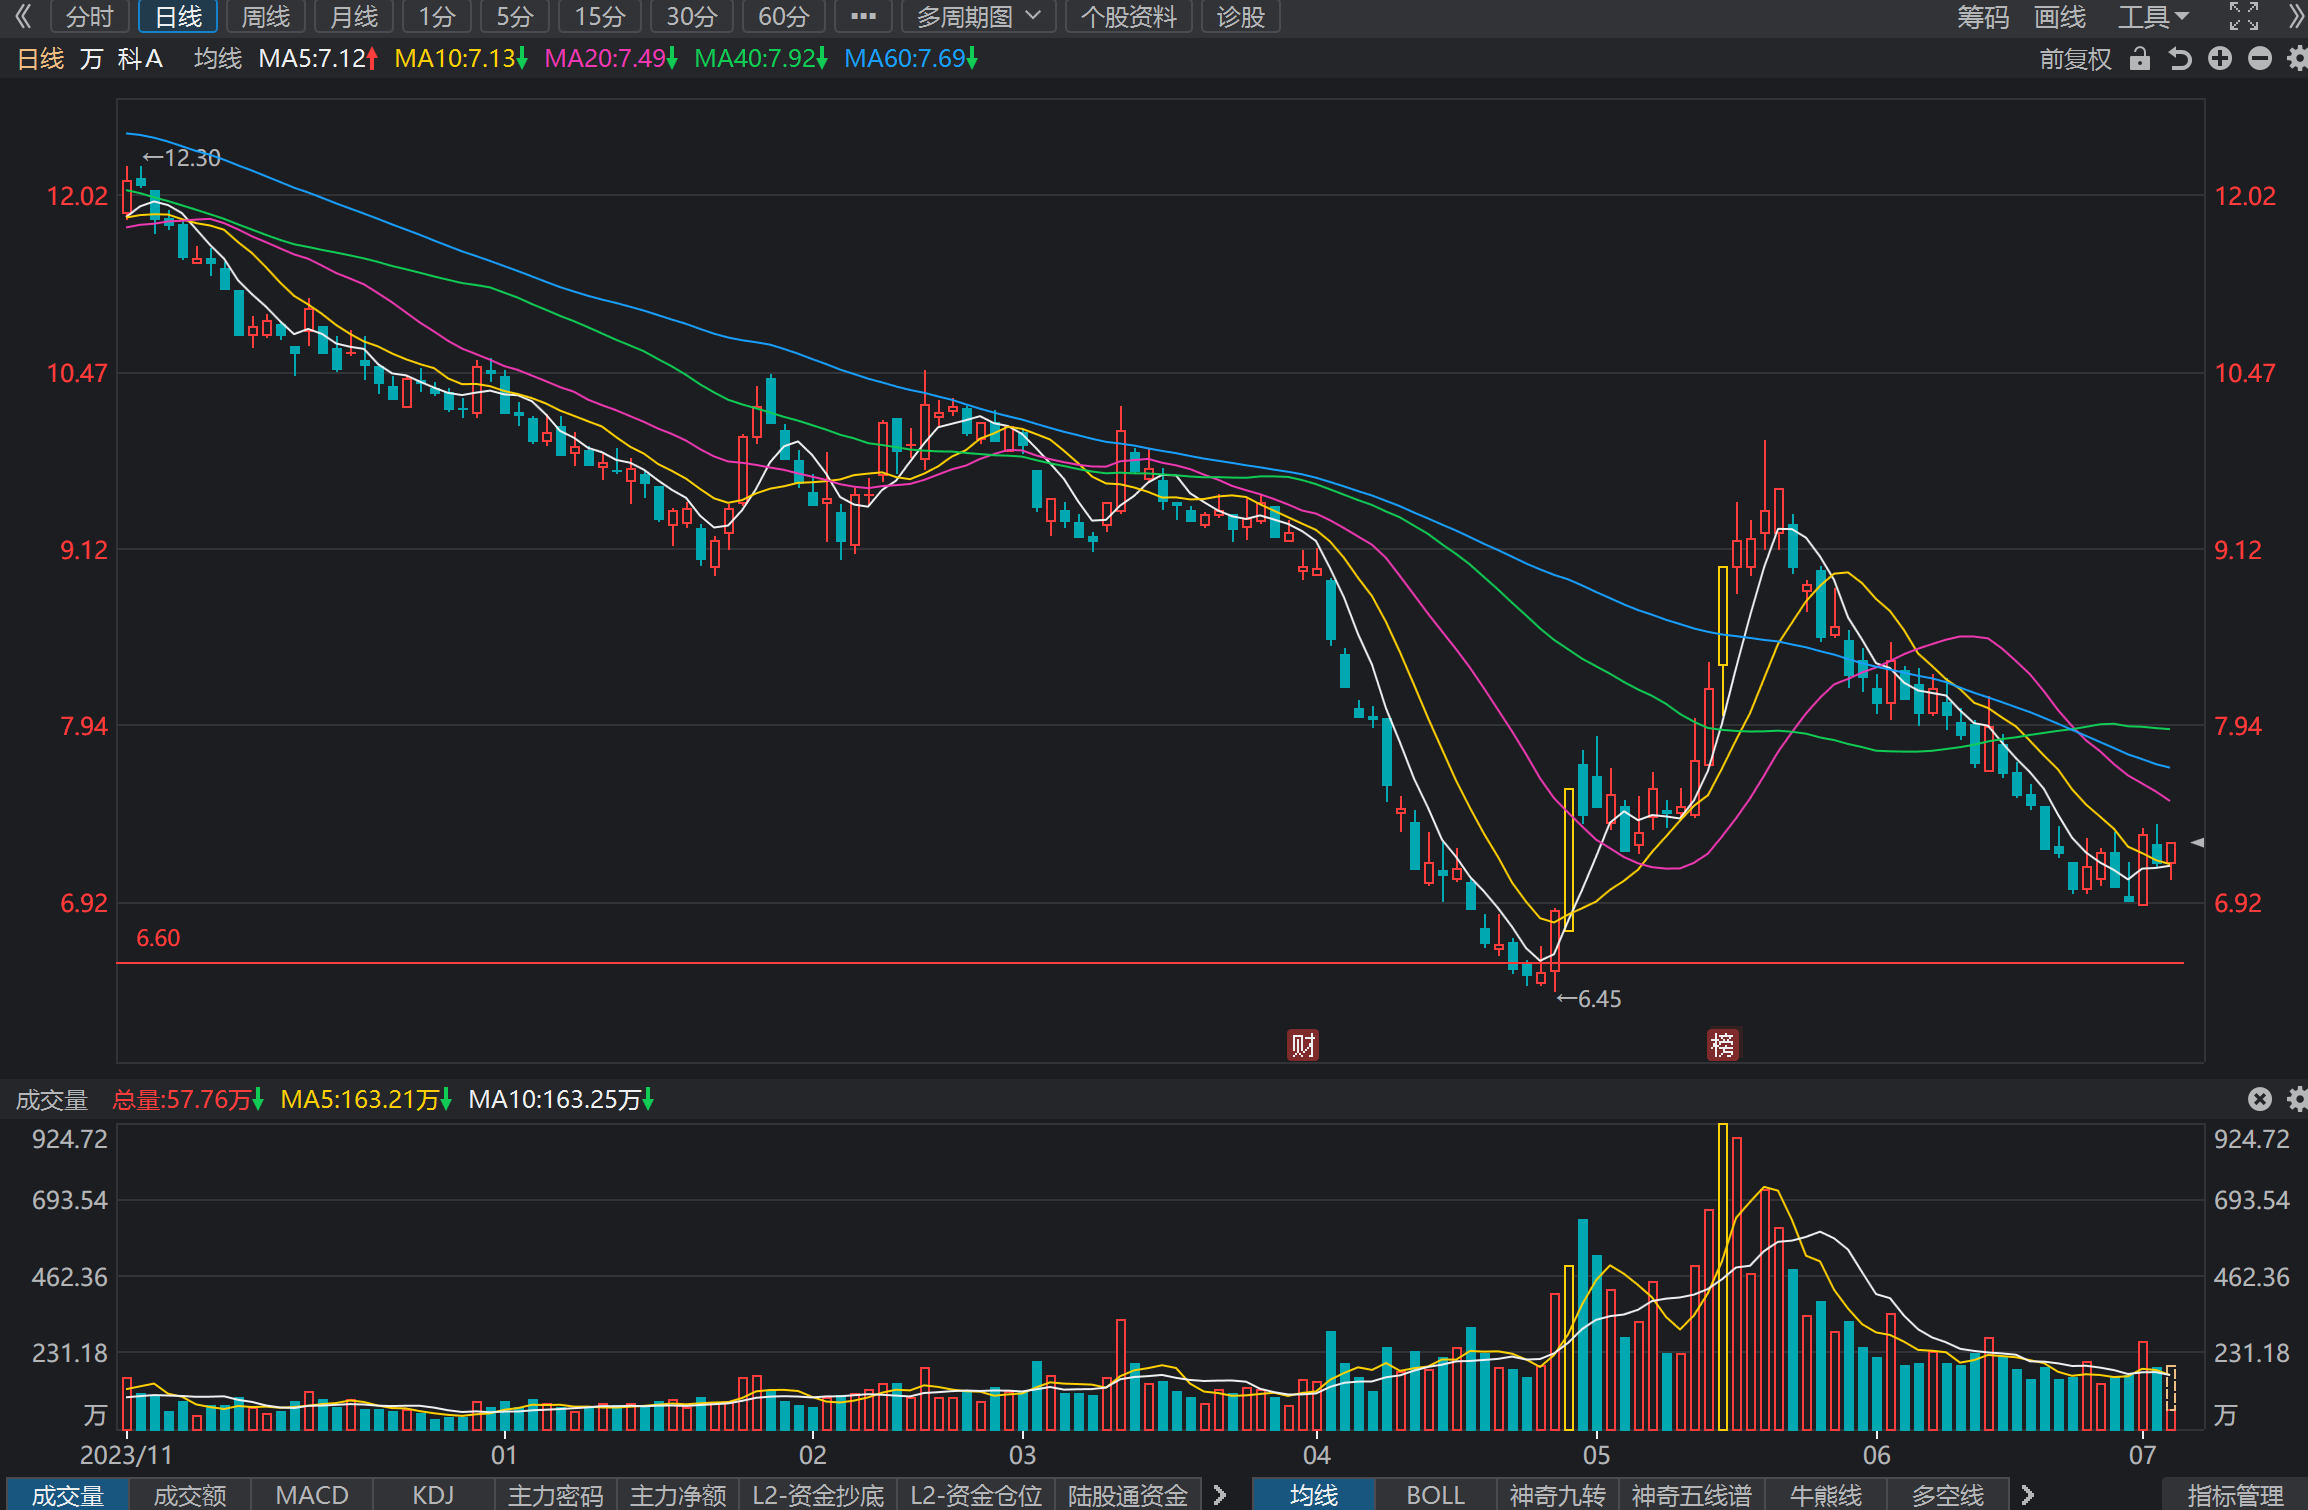Click the 成交量 panel title label
The width and height of the screenshot is (2308, 1510).
pos(52,1100)
